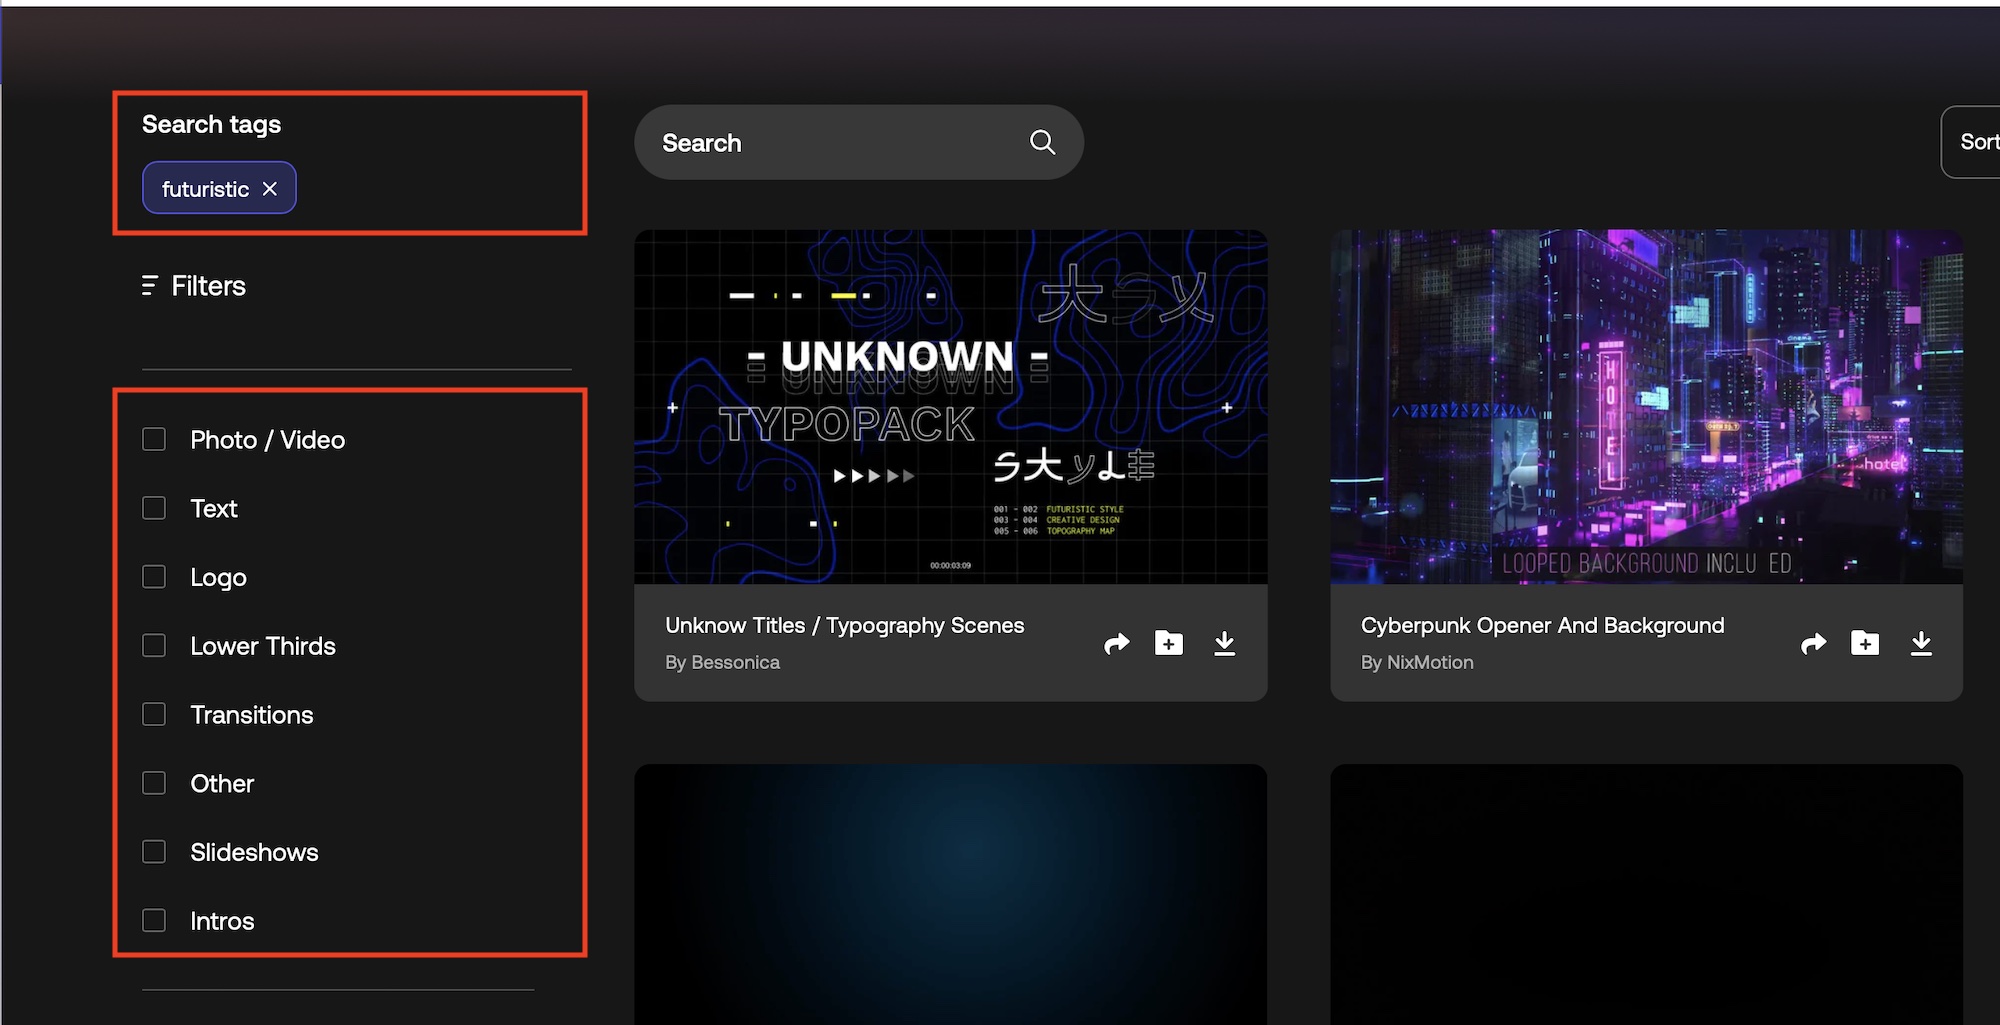Tick the Intros checkbox
This screenshot has width=2000, height=1025.
pos(154,920)
